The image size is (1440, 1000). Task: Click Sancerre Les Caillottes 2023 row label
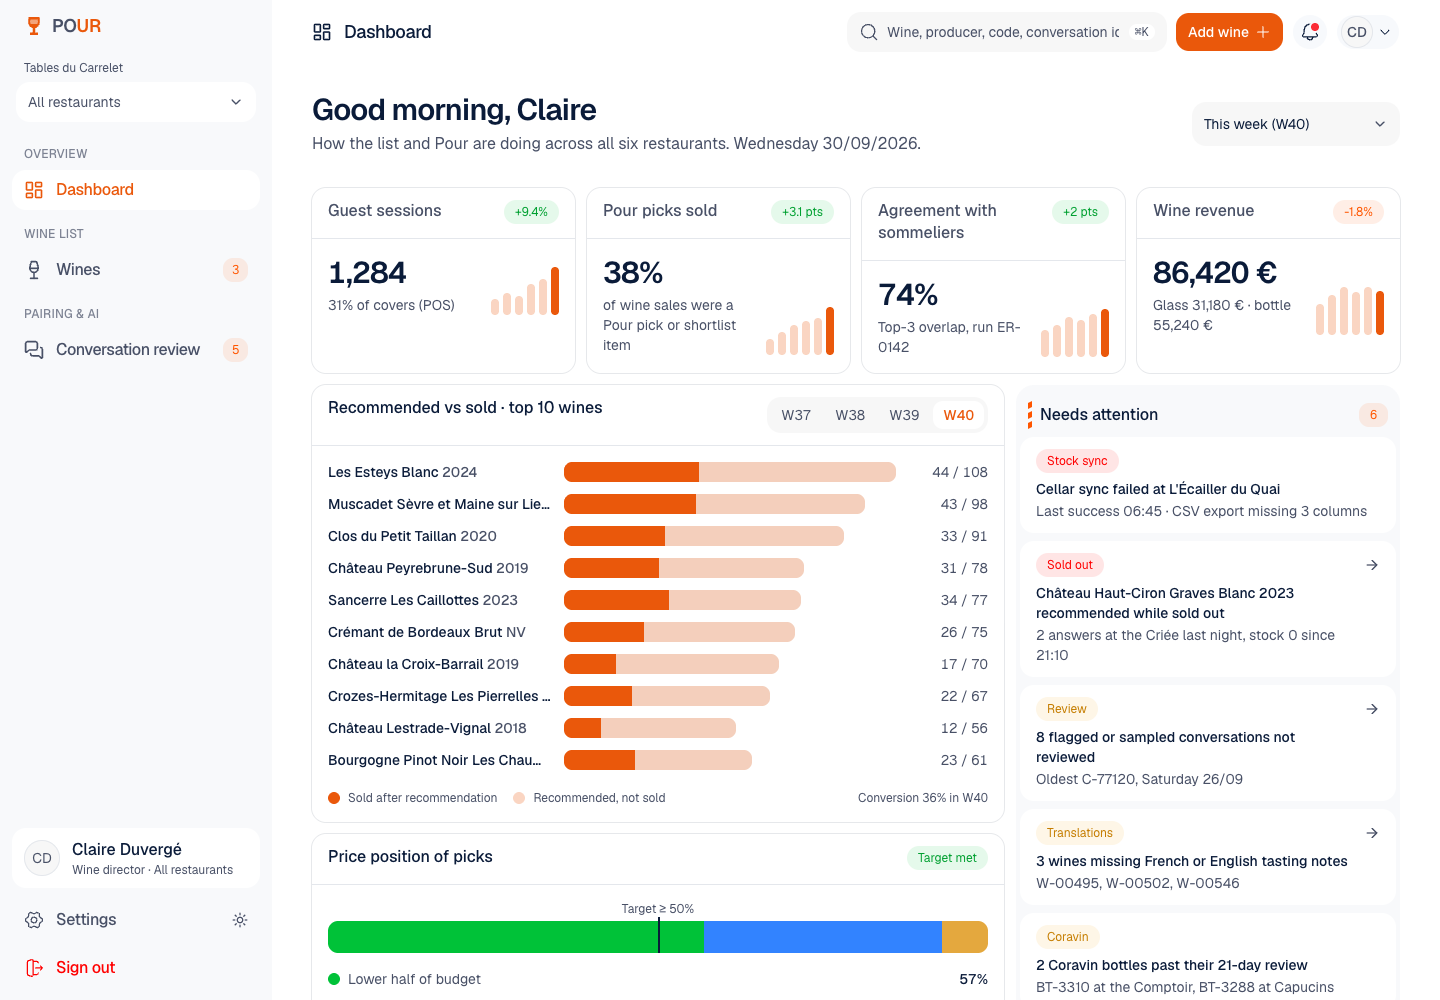pos(423,600)
